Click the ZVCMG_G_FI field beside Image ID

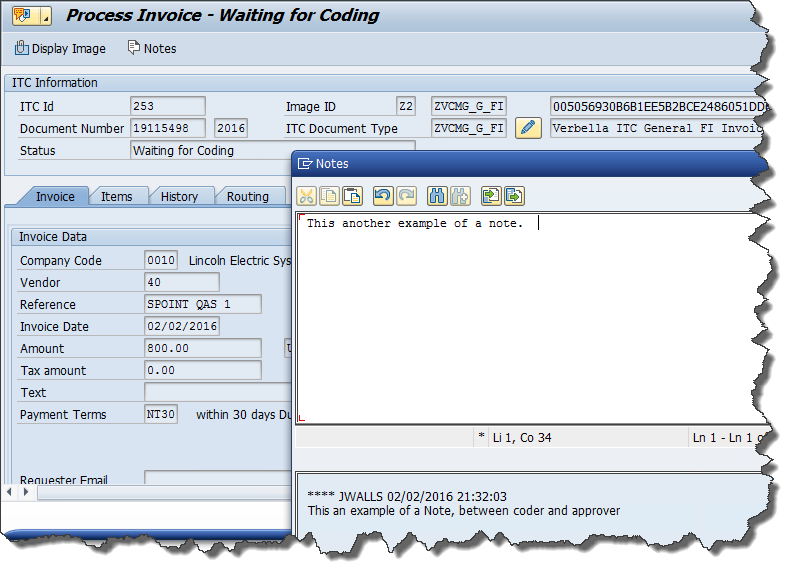(x=469, y=106)
